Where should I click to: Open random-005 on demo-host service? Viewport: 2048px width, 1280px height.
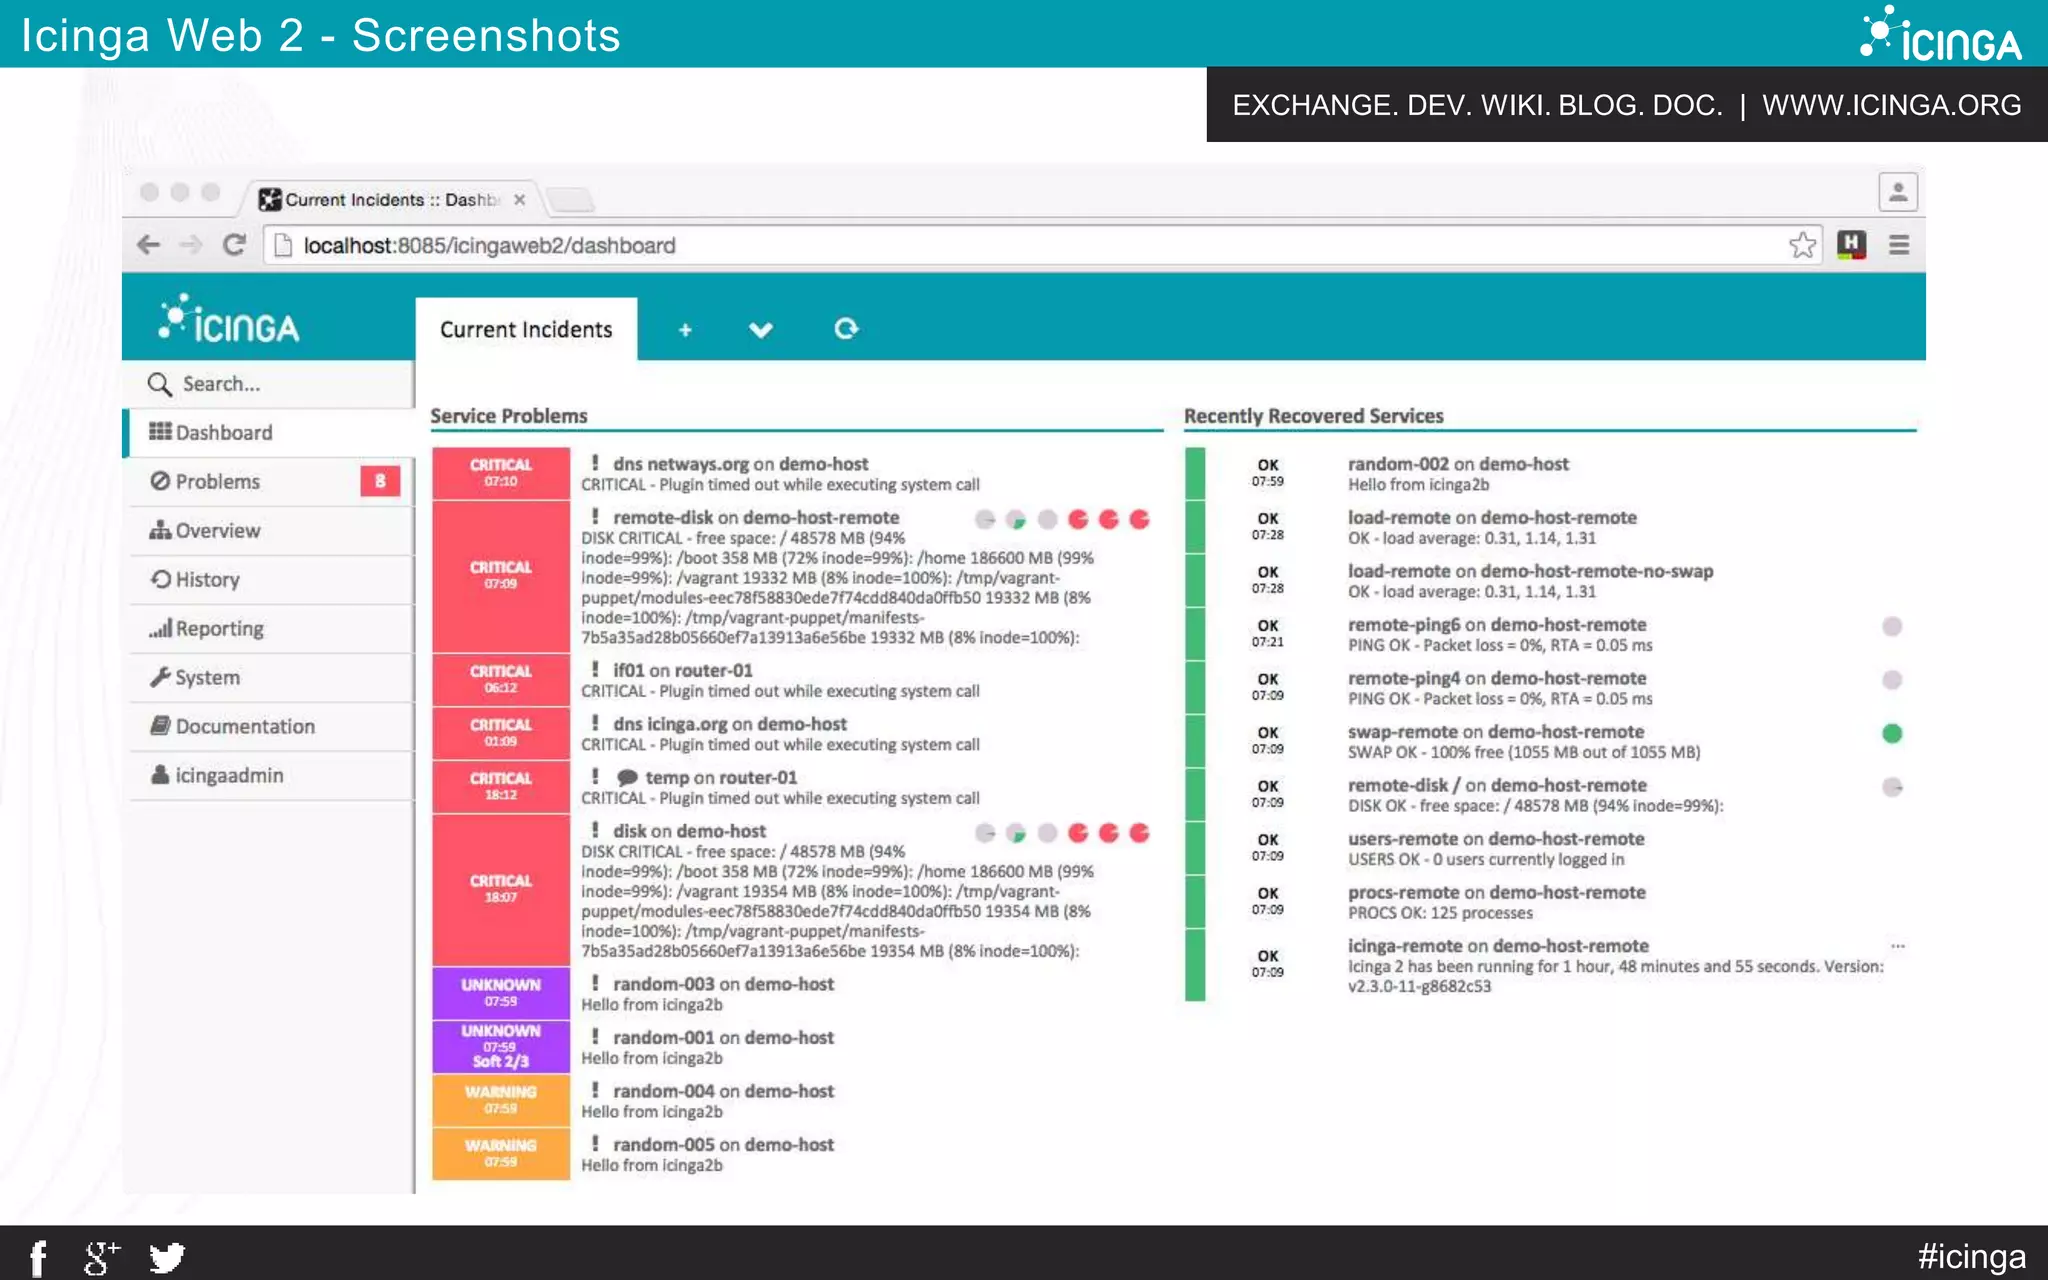tap(723, 1145)
